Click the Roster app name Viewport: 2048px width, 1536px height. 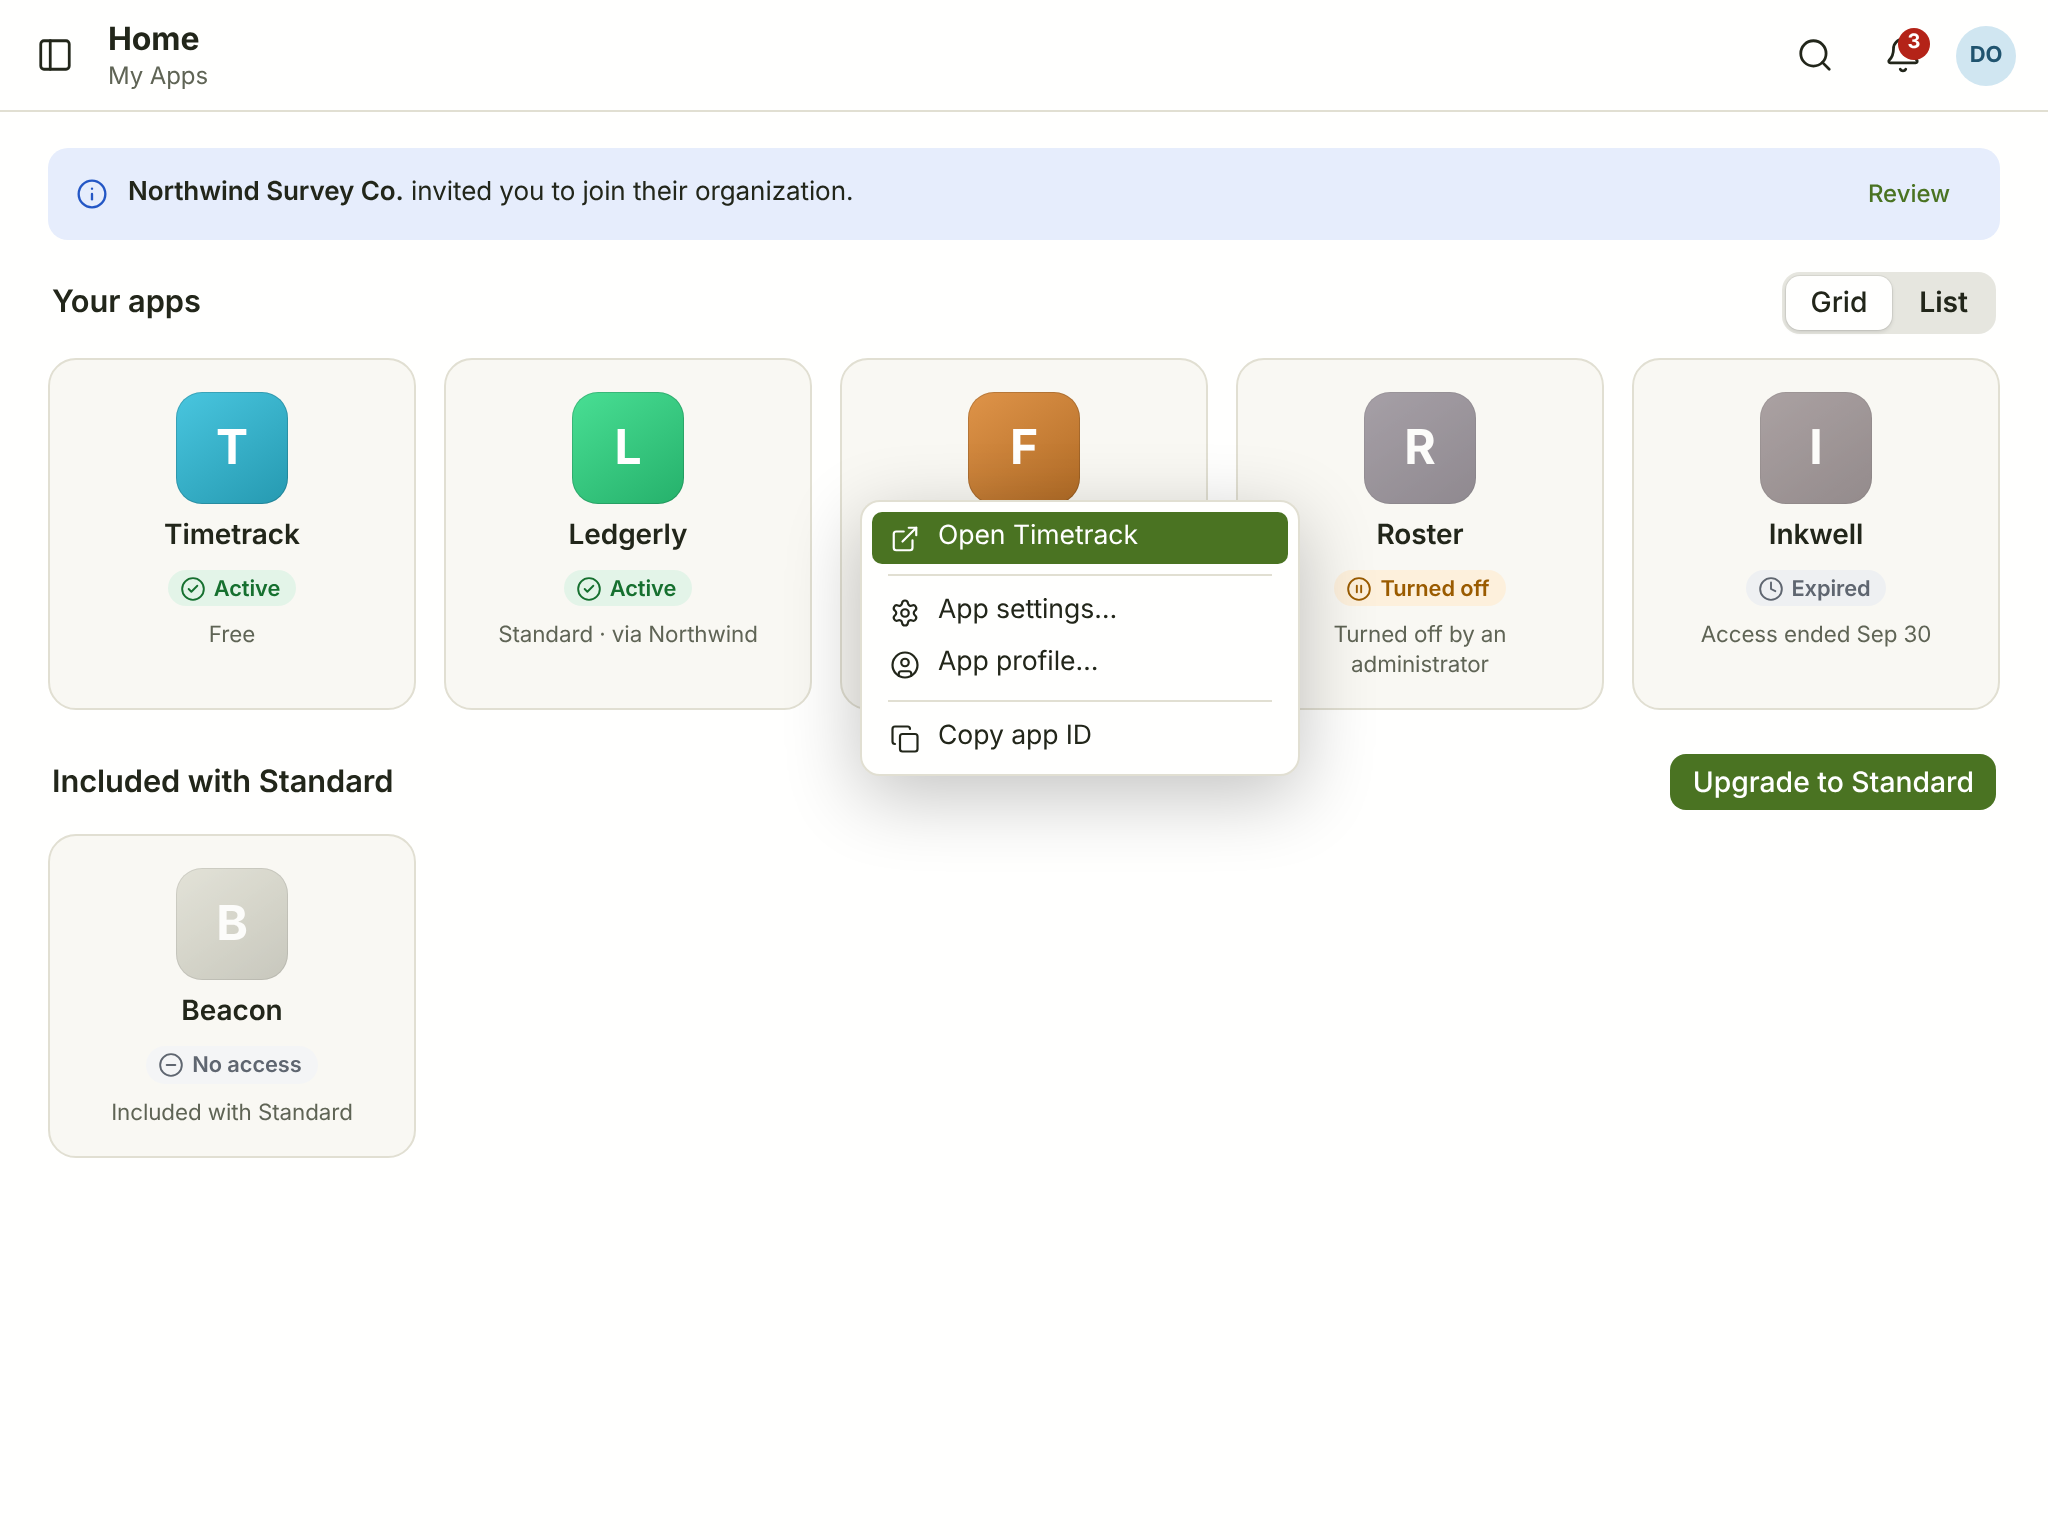pos(1420,535)
